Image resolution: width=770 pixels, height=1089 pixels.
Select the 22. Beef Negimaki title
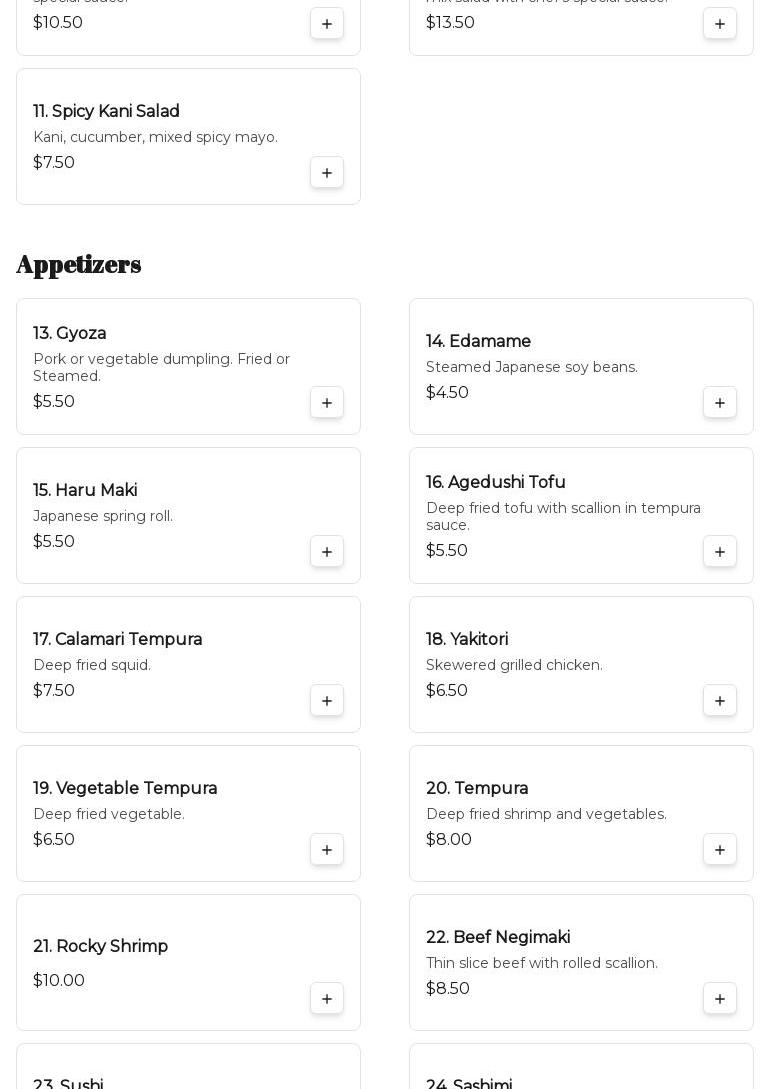pyautogui.click(x=498, y=938)
